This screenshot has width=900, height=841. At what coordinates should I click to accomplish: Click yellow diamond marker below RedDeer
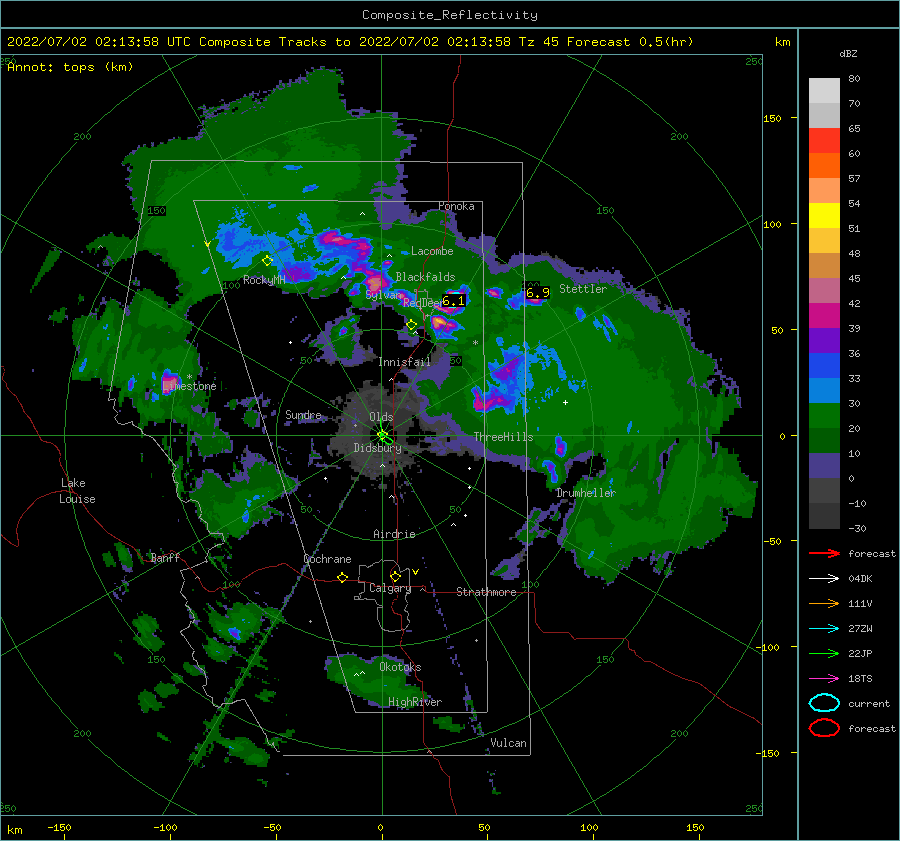[412, 325]
